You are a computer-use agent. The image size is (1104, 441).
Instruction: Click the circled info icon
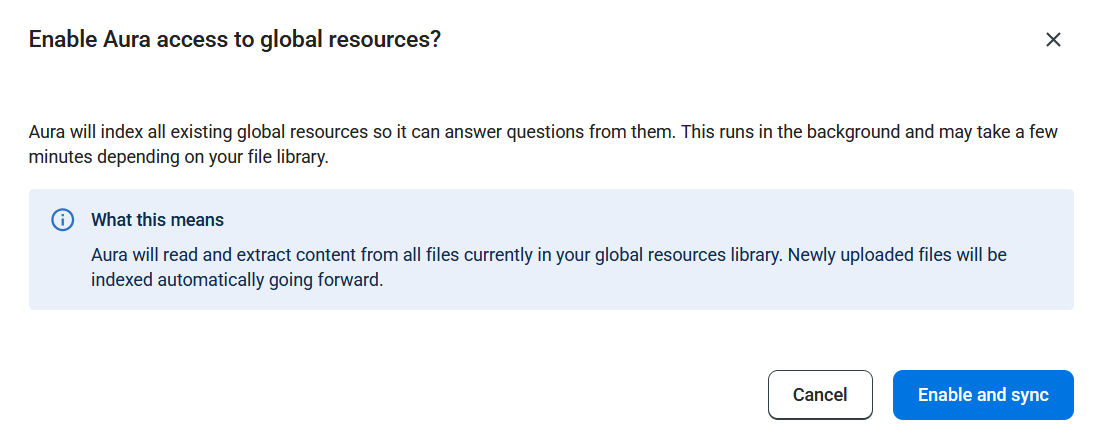coord(63,220)
